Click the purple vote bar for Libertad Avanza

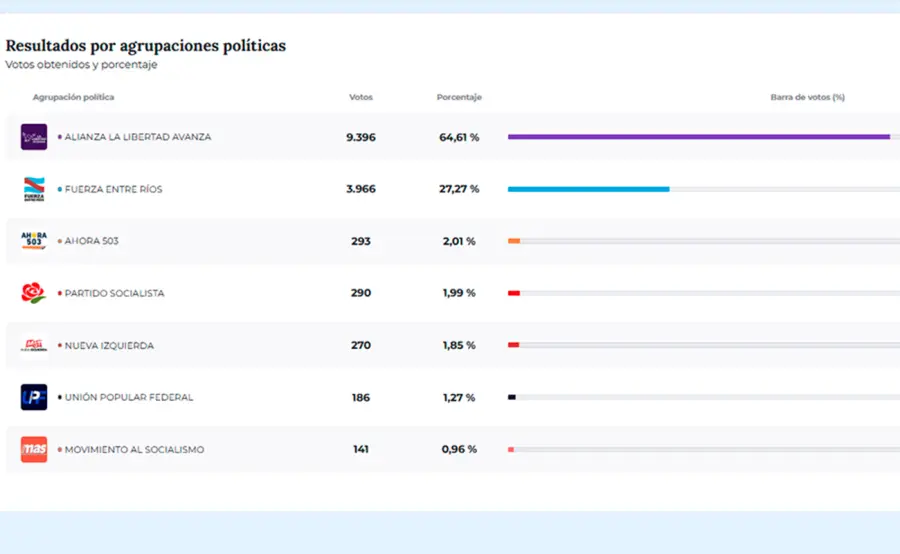click(x=698, y=137)
